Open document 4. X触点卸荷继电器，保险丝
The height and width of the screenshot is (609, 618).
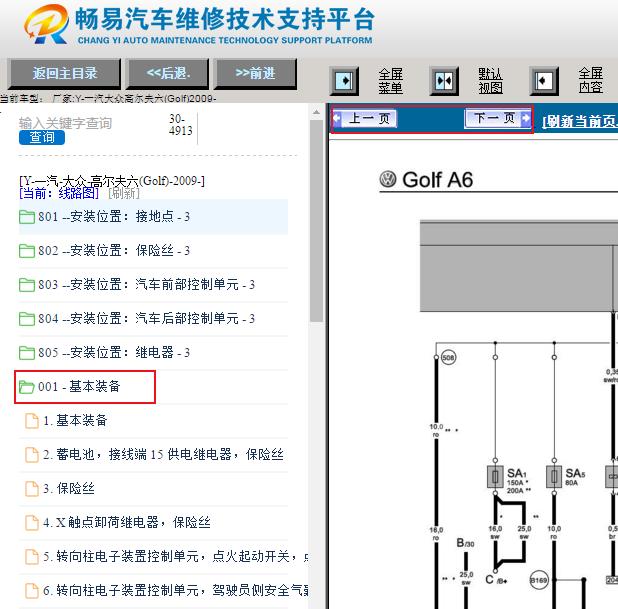point(127,522)
